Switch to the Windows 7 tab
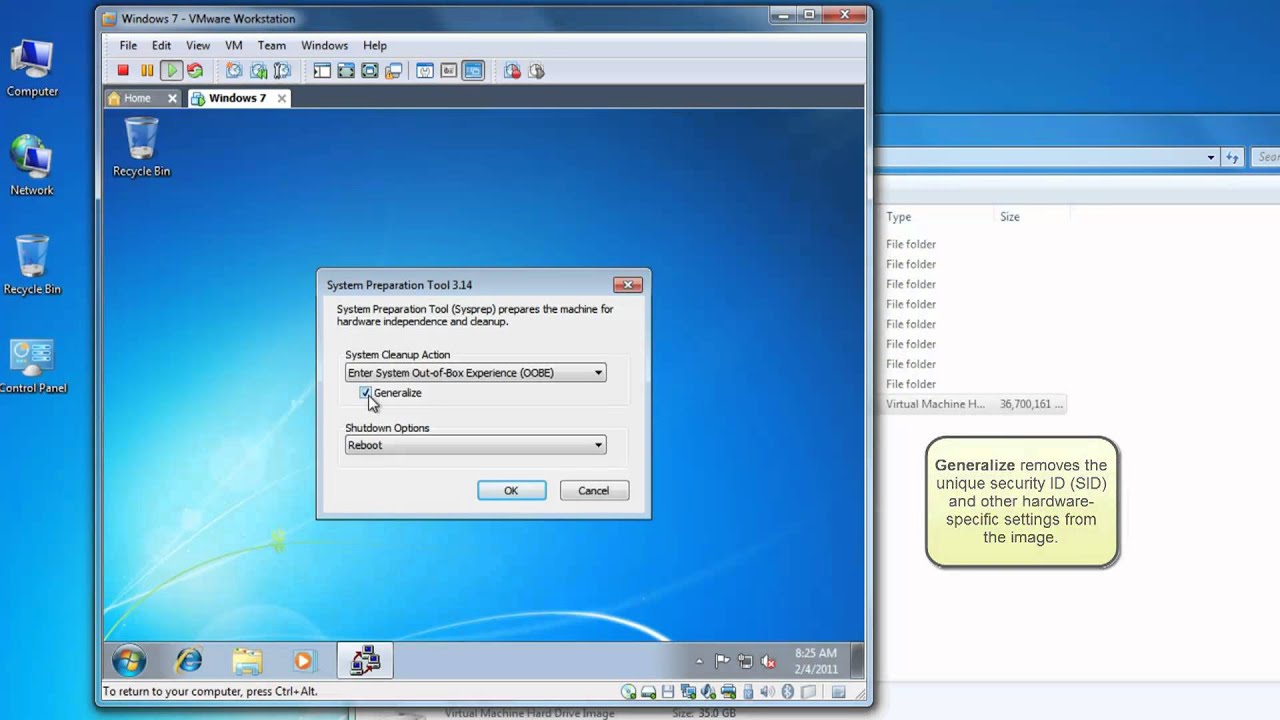 [237, 98]
